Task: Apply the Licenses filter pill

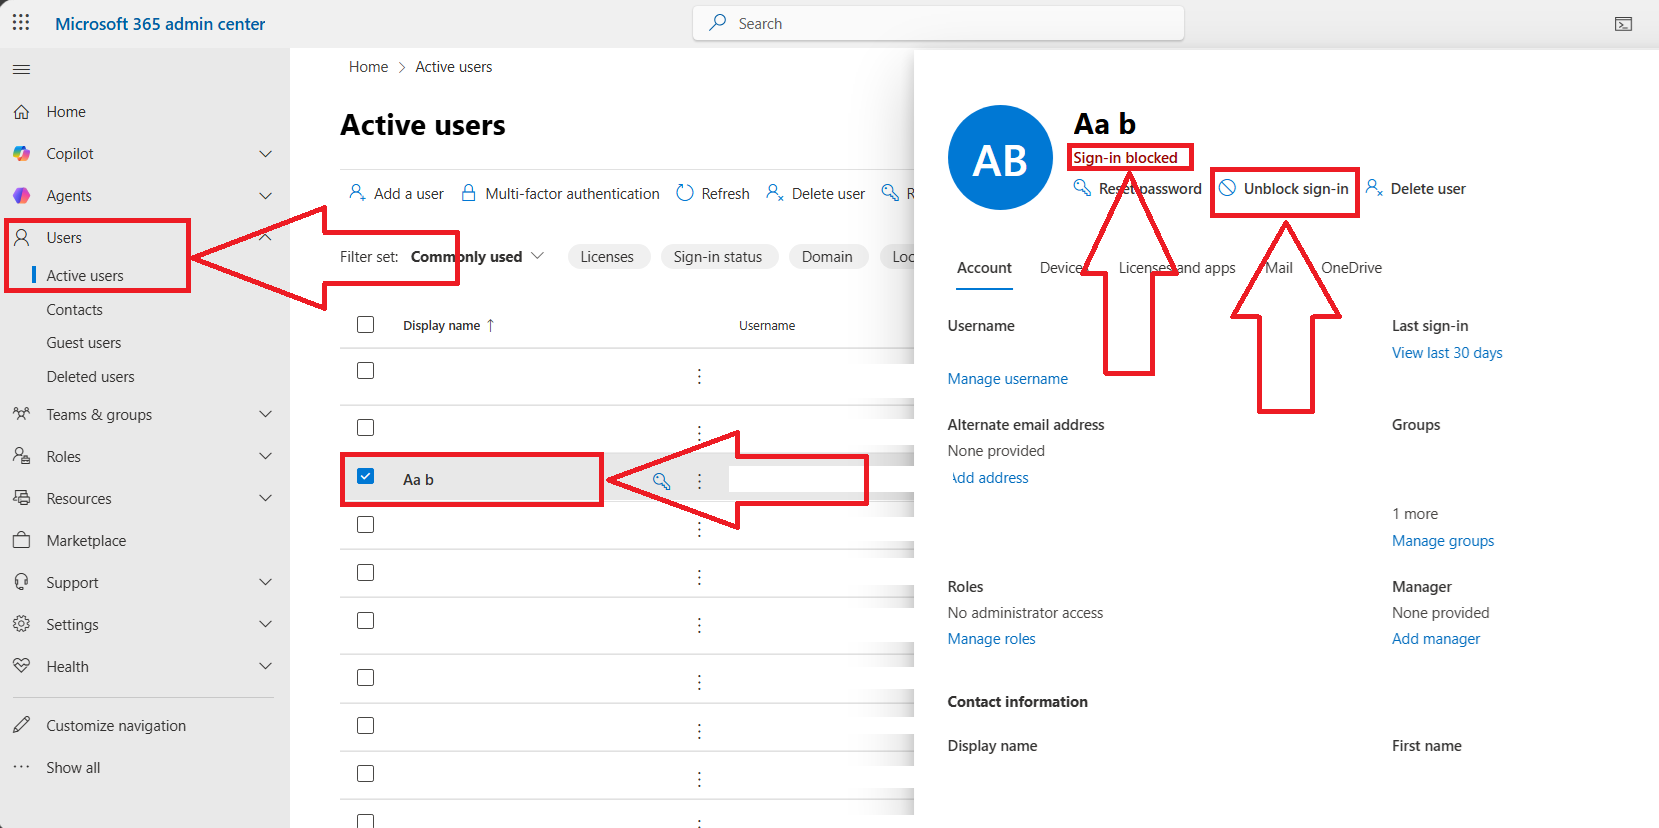Action: click(x=607, y=257)
